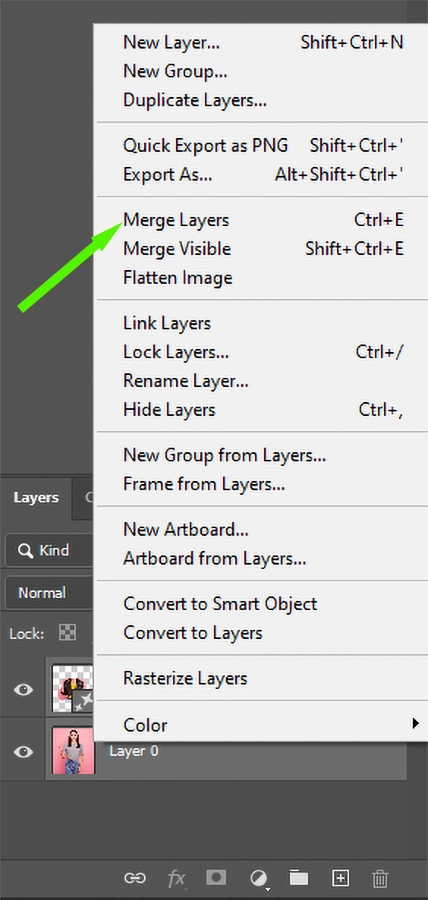
Task: Hide Layer 0 using its eye icon
Action: [23, 751]
